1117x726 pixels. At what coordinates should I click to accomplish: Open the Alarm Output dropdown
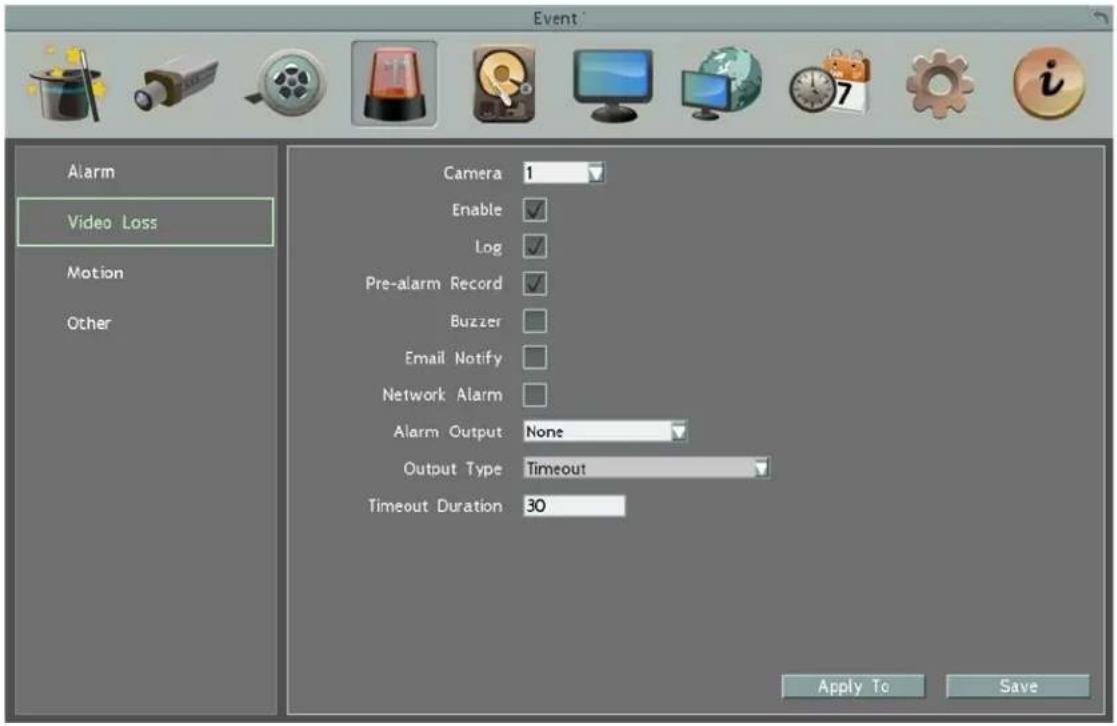pos(605,431)
